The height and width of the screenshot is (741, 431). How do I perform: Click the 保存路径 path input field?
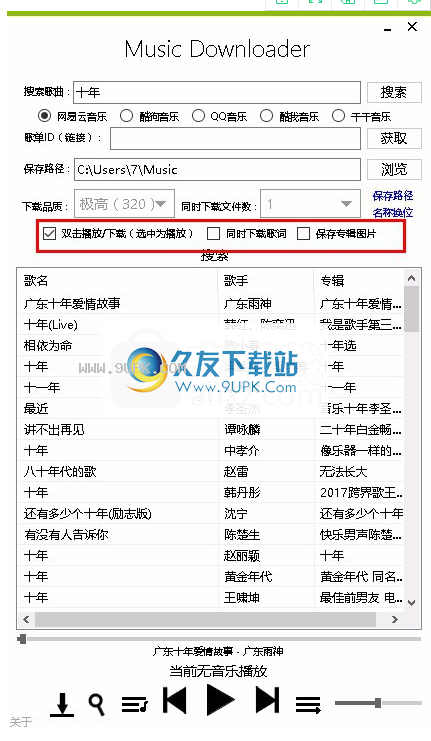point(217,169)
